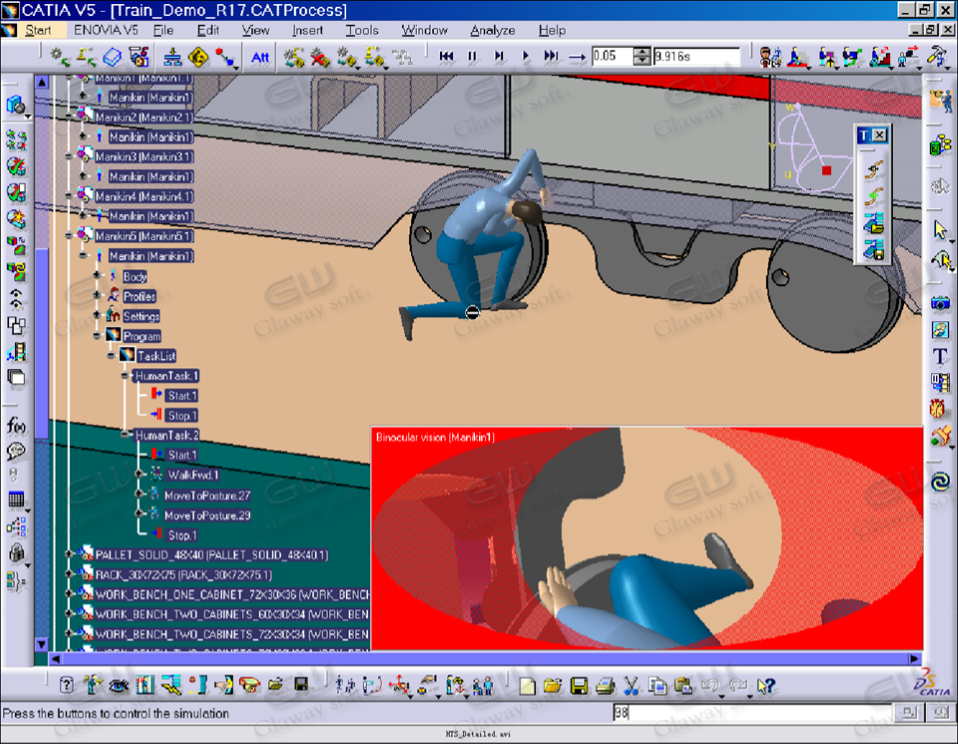Click the 9.916s simulation time field
Viewport: 958px width, 744px height.
(696, 56)
